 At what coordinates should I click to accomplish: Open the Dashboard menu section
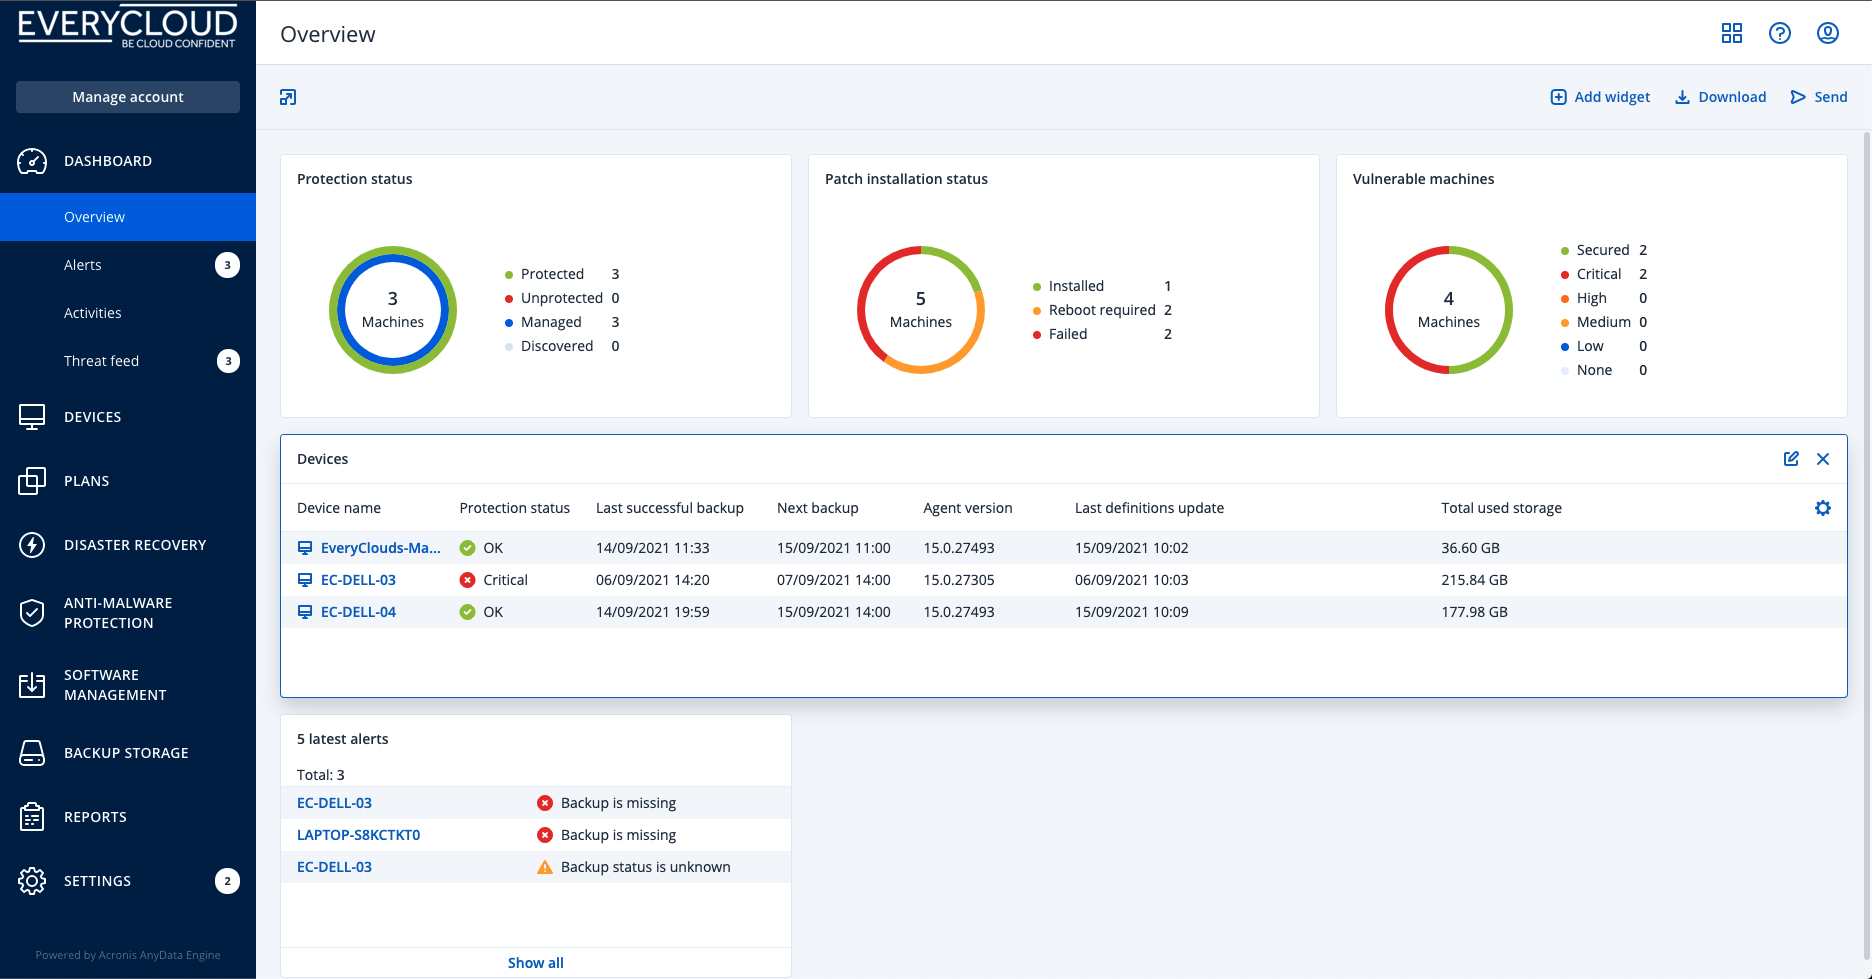(128, 161)
